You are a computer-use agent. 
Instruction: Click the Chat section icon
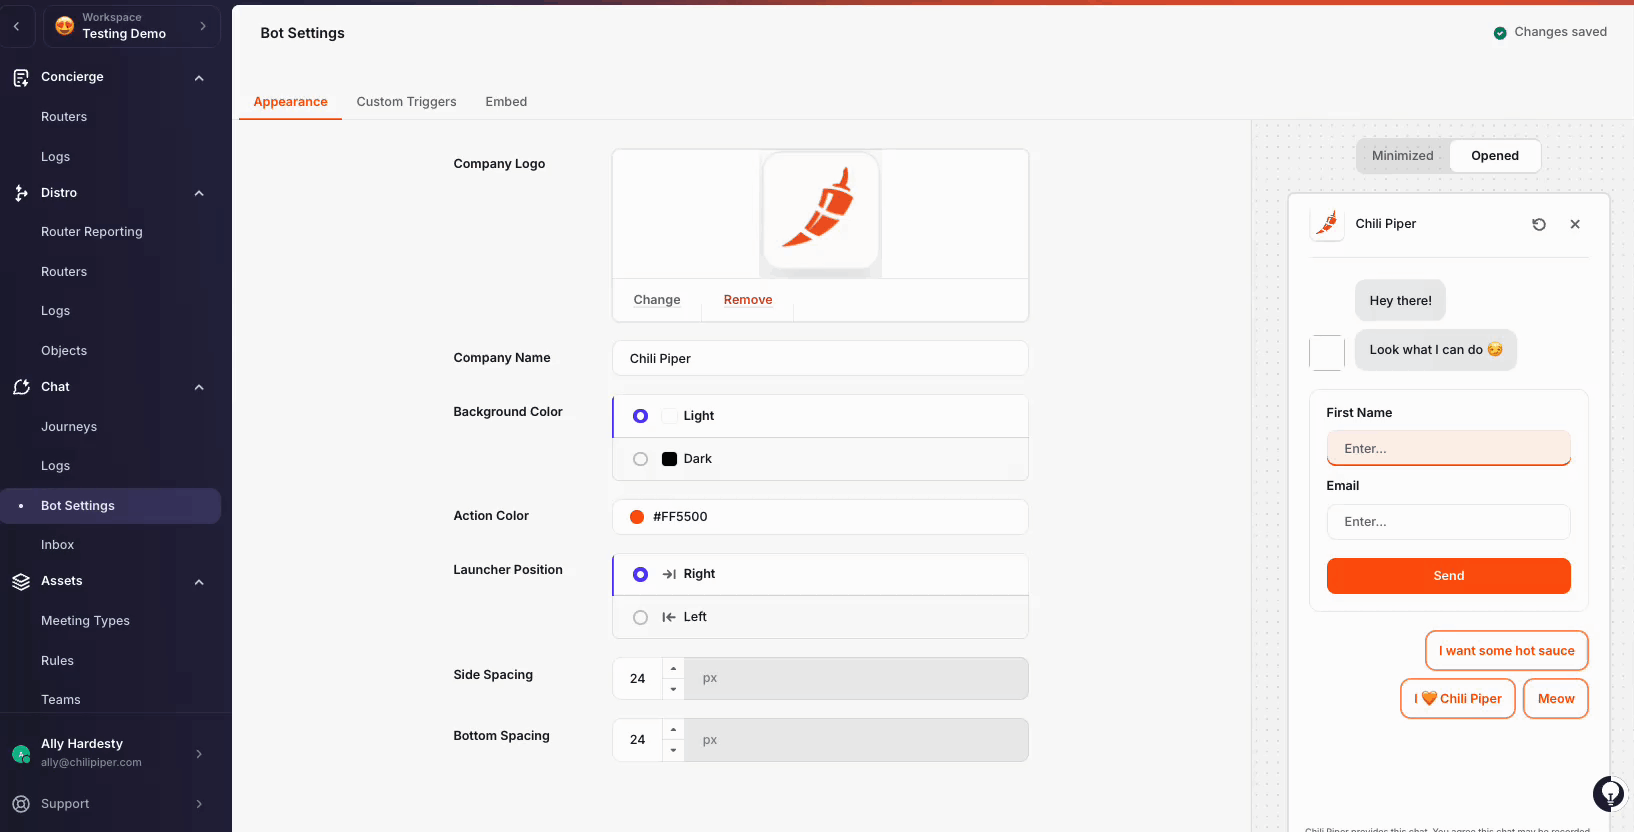tap(21, 387)
